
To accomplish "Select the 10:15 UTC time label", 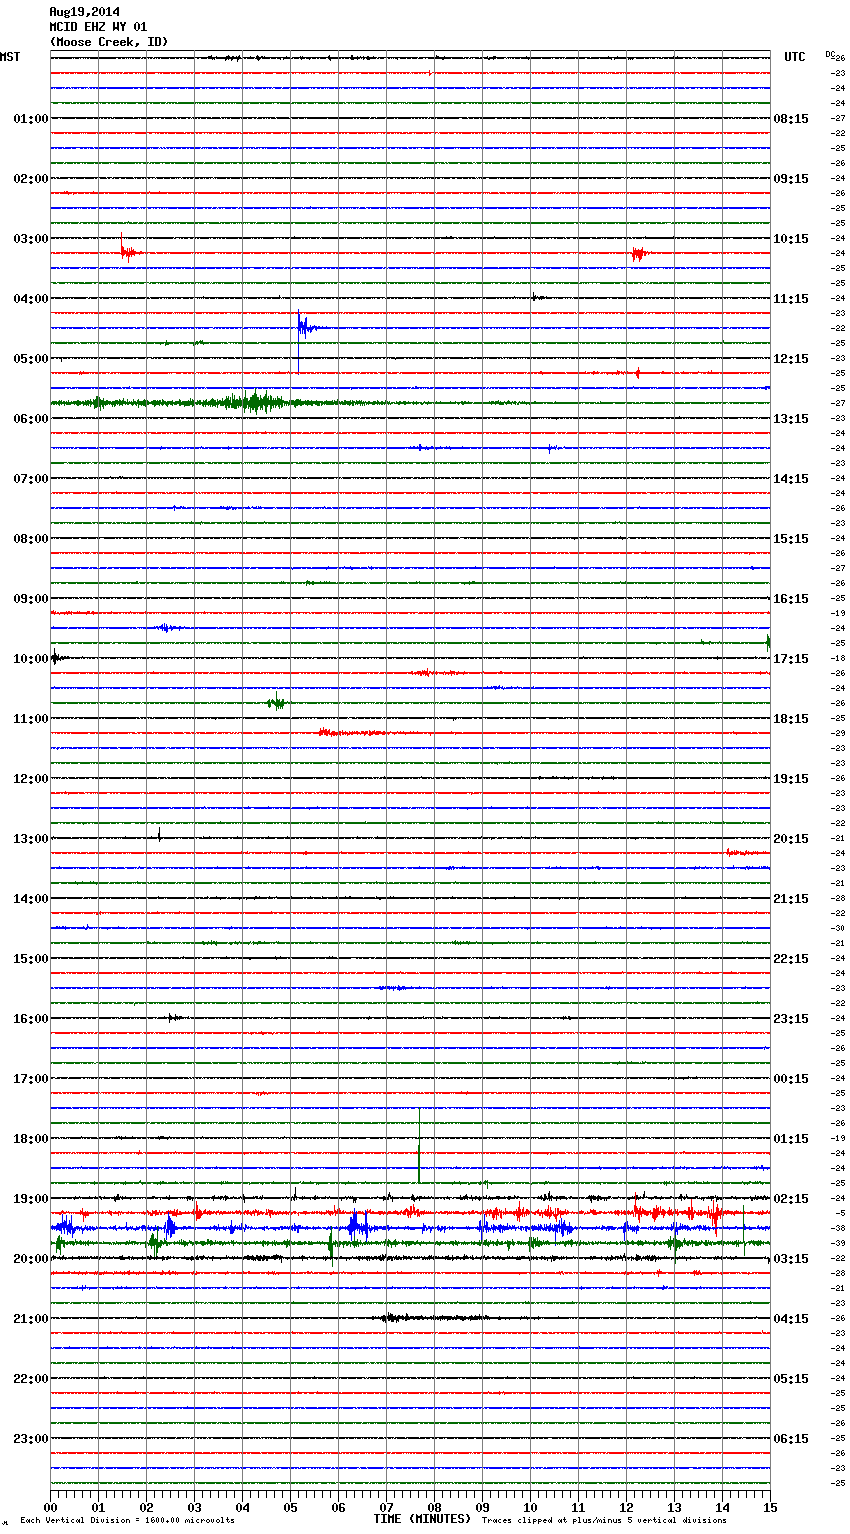I will tap(791, 239).
